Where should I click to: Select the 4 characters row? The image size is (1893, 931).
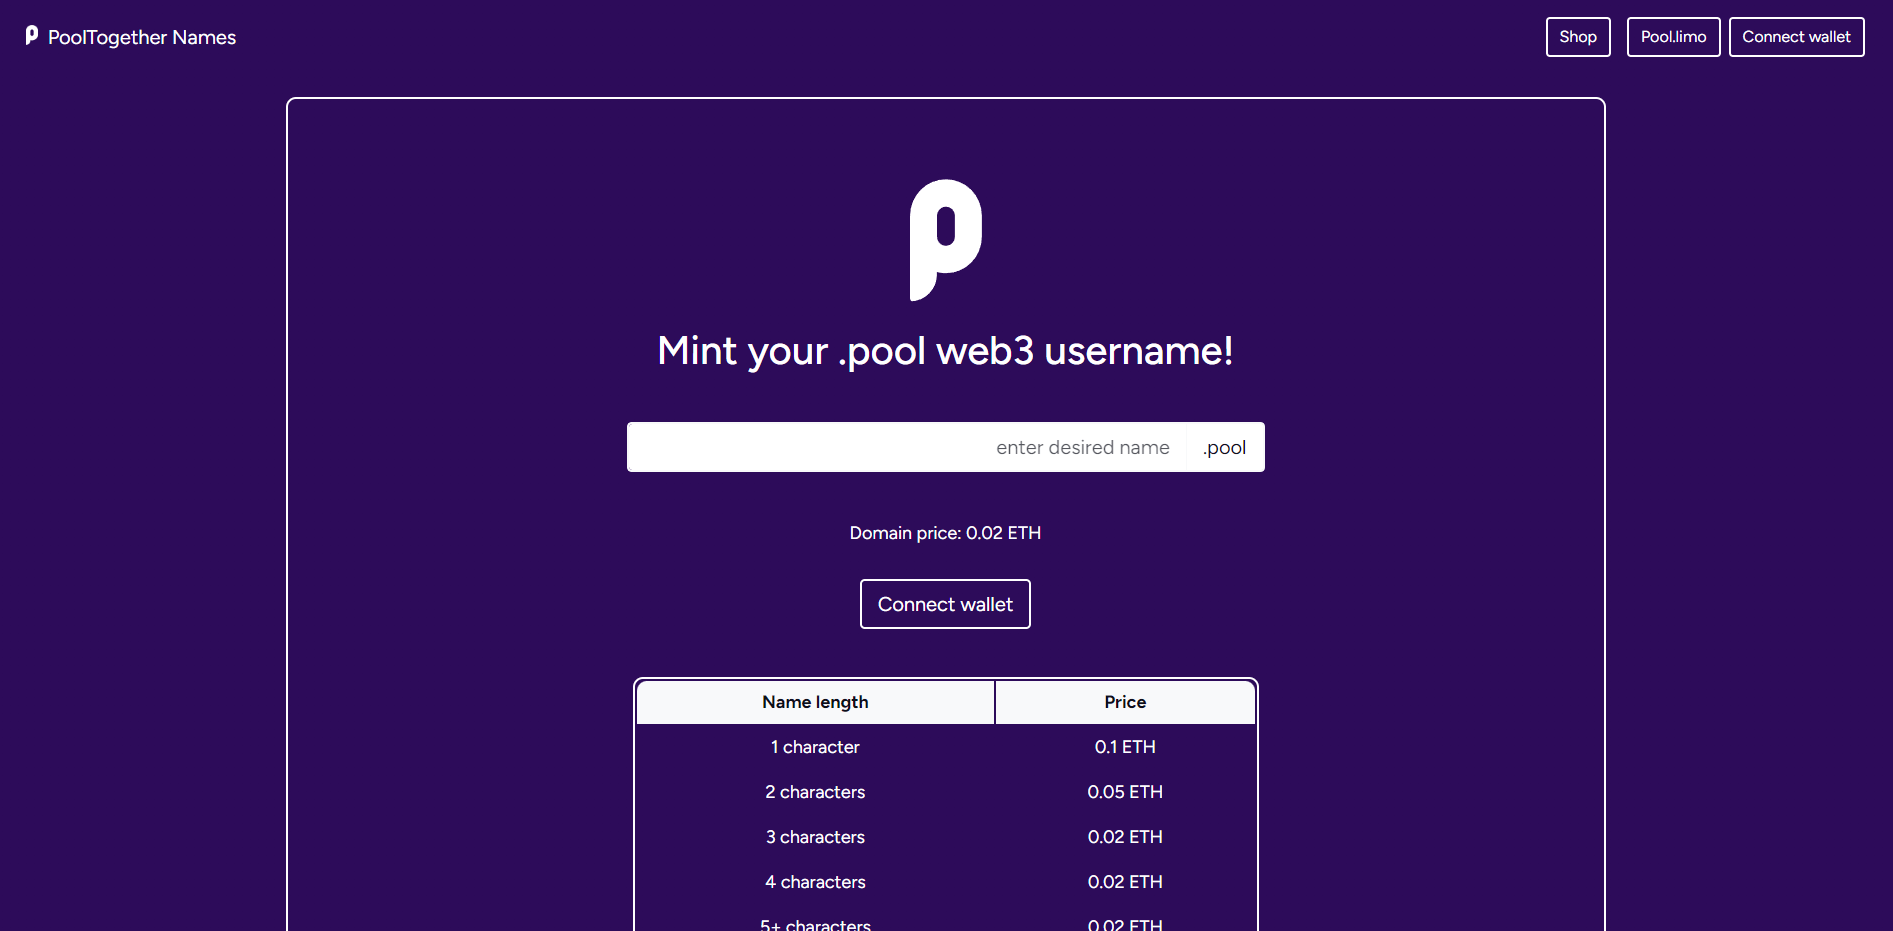(945, 882)
